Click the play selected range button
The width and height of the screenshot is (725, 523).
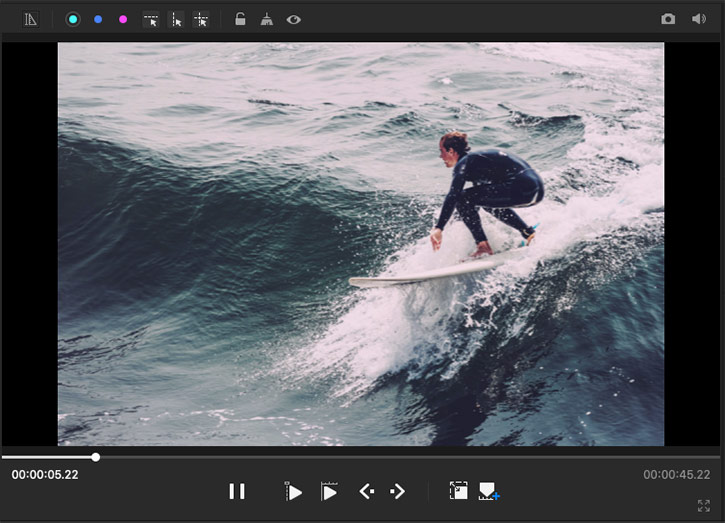329,491
